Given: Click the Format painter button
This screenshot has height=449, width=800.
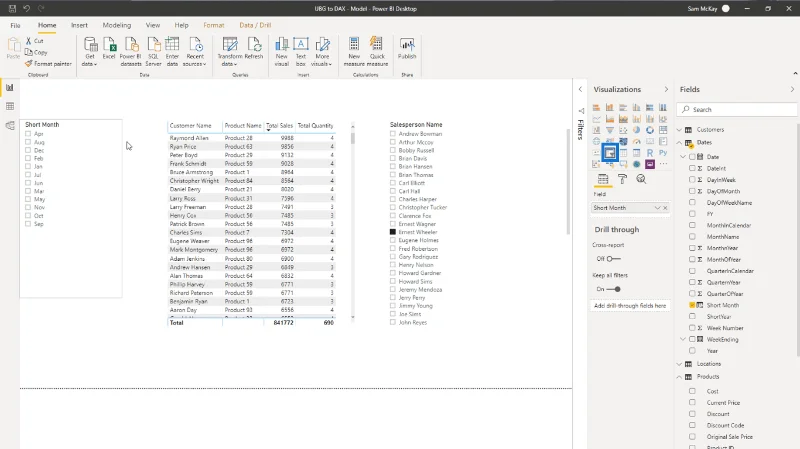Looking at the screenshot, I should [x=48, y=64].
